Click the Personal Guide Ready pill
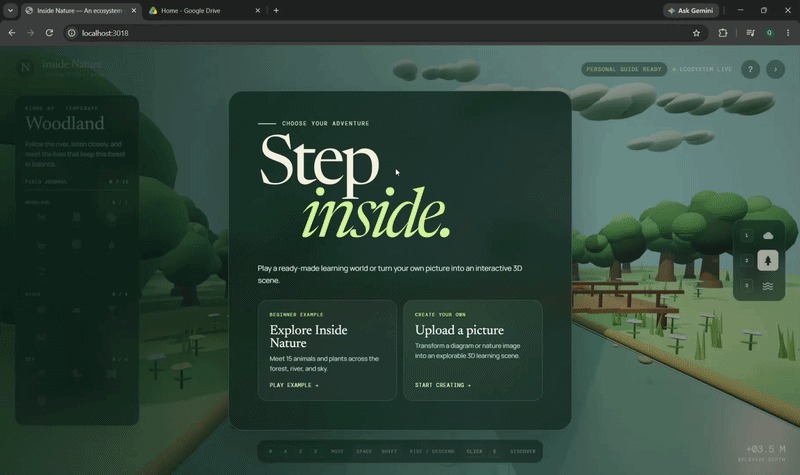 [623, 69]
